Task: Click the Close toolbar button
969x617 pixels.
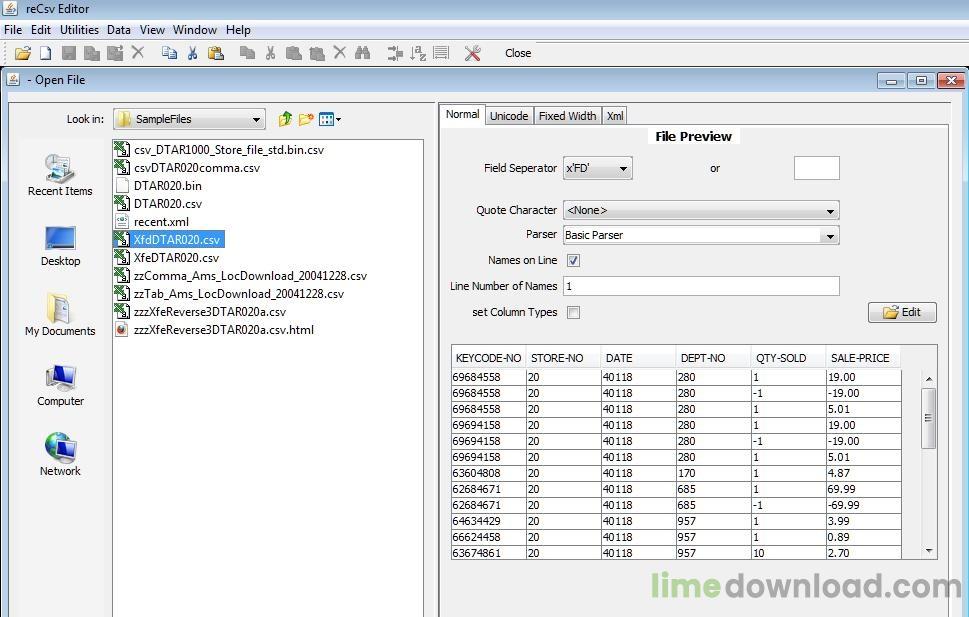Action: point(518,53)
